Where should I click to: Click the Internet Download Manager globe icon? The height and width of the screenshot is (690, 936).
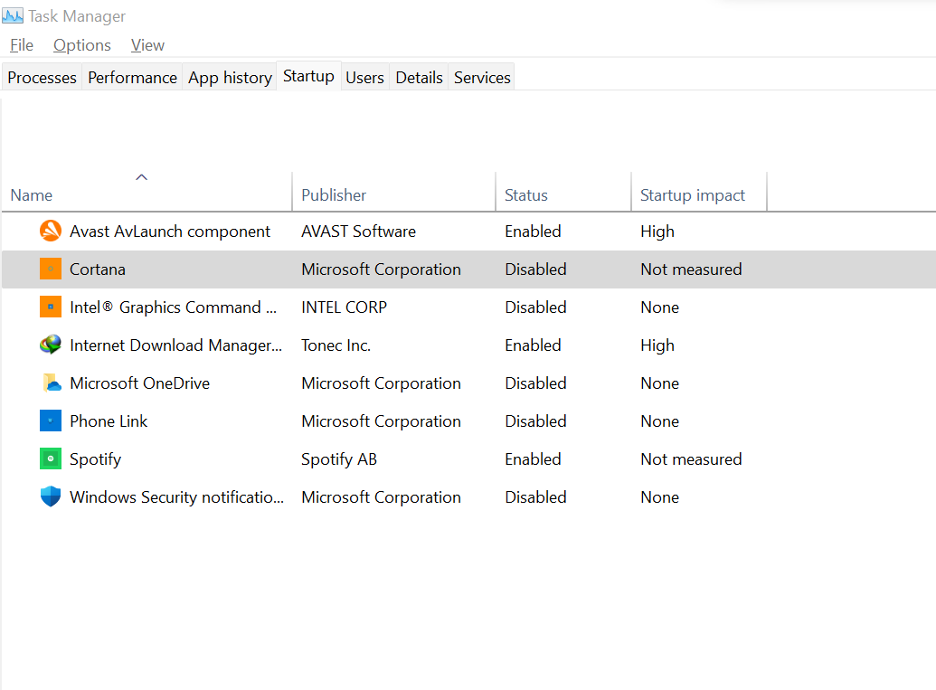(x=50, y=345)
